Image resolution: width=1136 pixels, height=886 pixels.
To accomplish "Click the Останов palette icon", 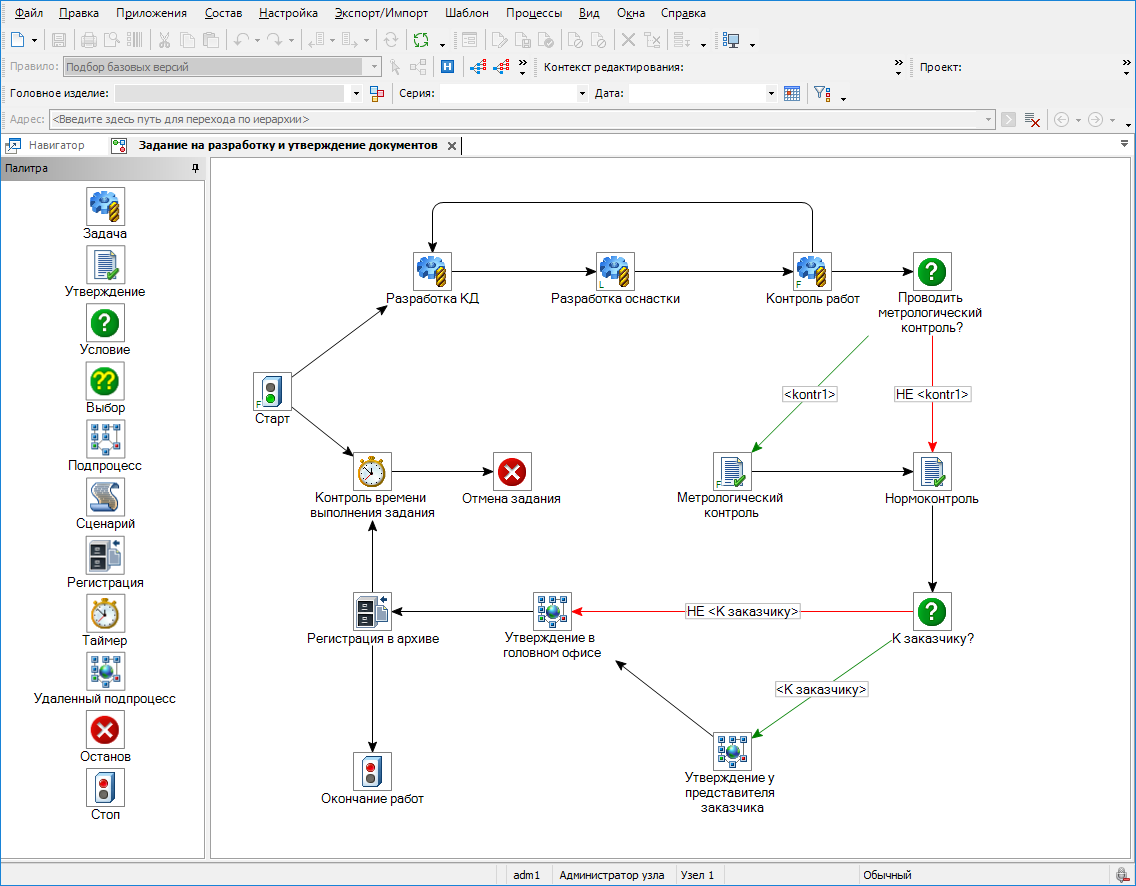I will pyautogui.click(x=105, y=729).
